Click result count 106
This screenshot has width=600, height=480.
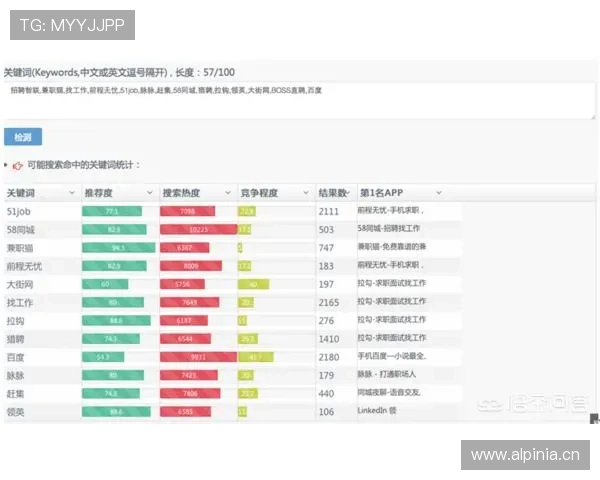pyautogui.click(x=326, y=412)
